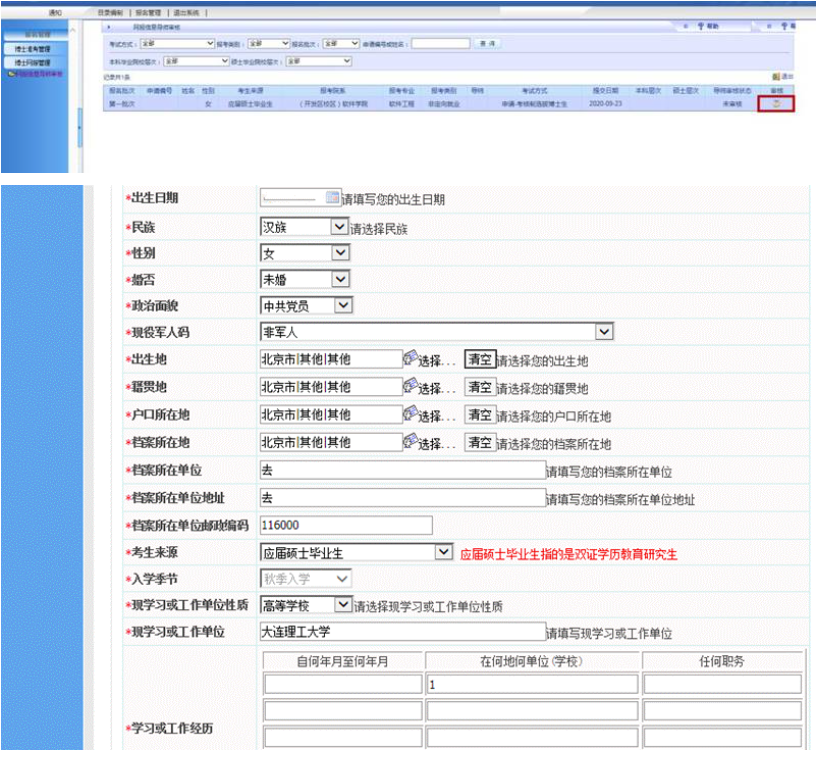821x758 pixels.
Task: Click the 退出系统 menu item
Action: click(187, 13)
